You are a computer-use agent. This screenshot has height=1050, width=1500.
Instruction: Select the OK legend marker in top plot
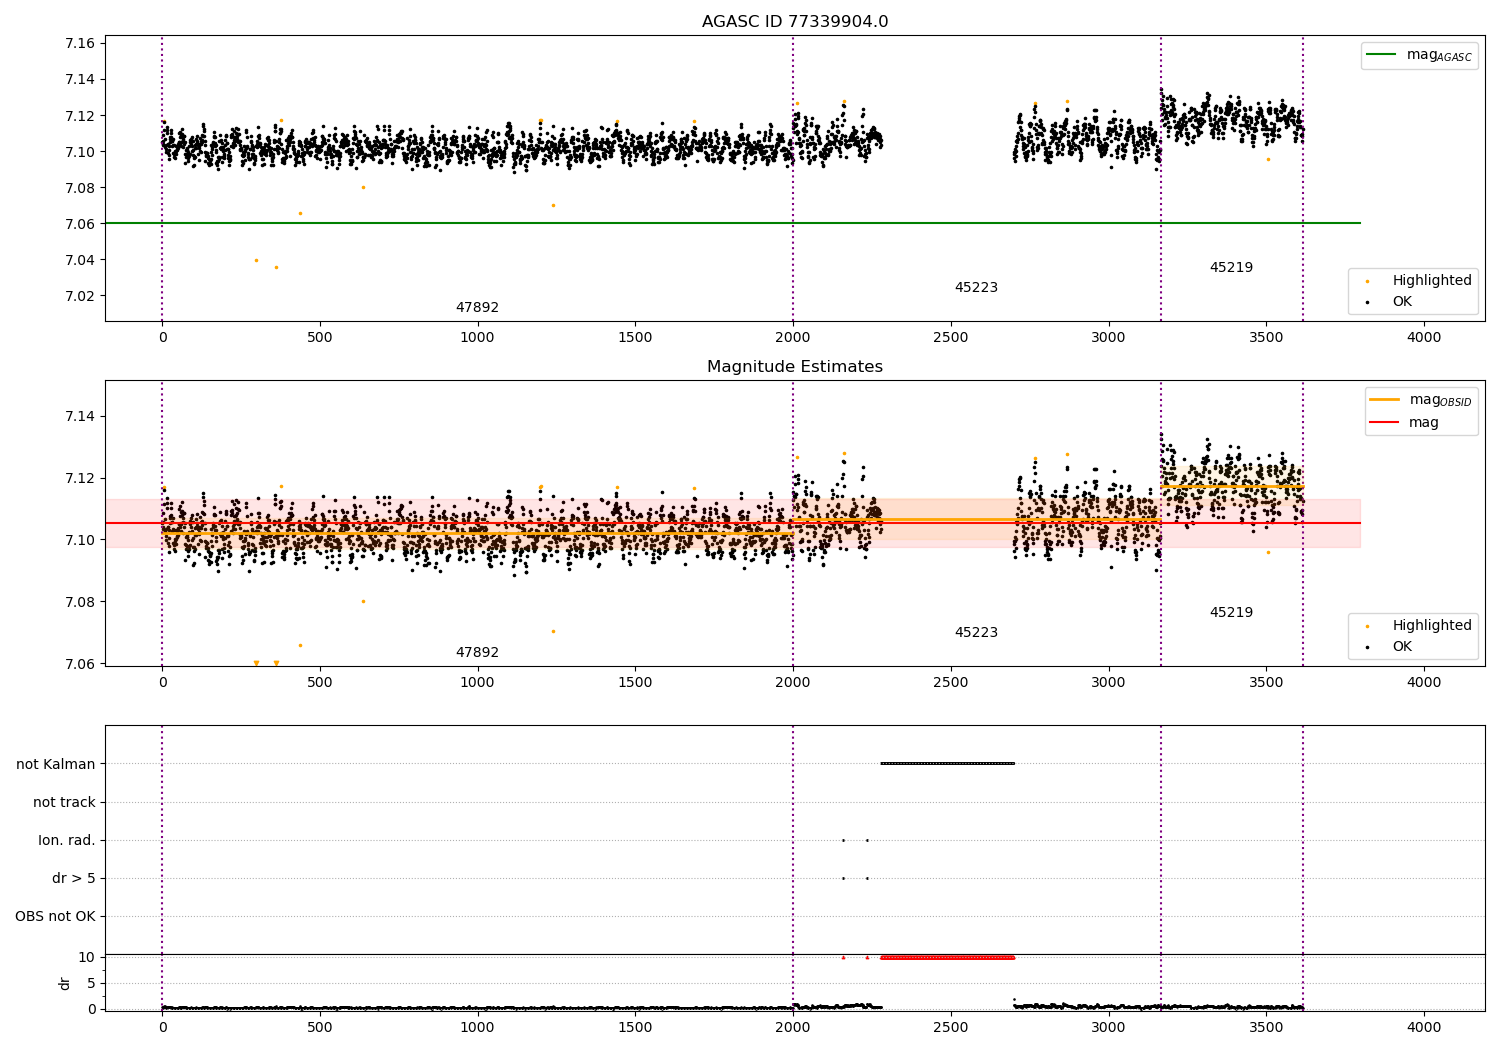[x=1367, y=302]
